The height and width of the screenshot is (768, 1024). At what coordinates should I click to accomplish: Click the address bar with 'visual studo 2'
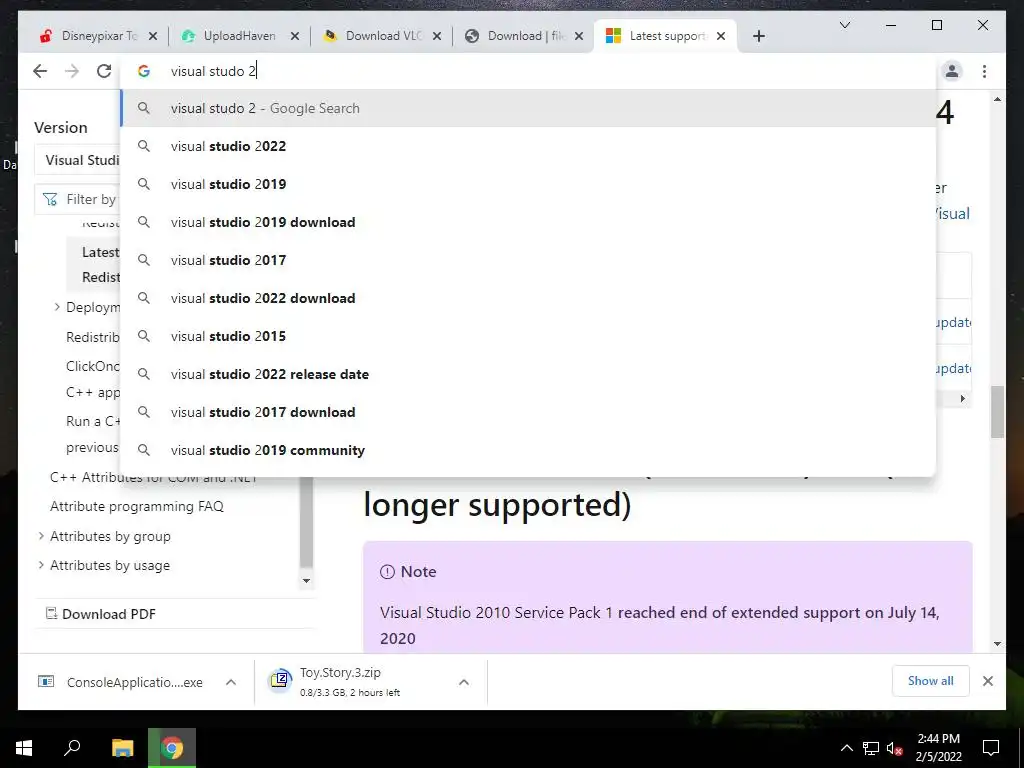point(528,71)
